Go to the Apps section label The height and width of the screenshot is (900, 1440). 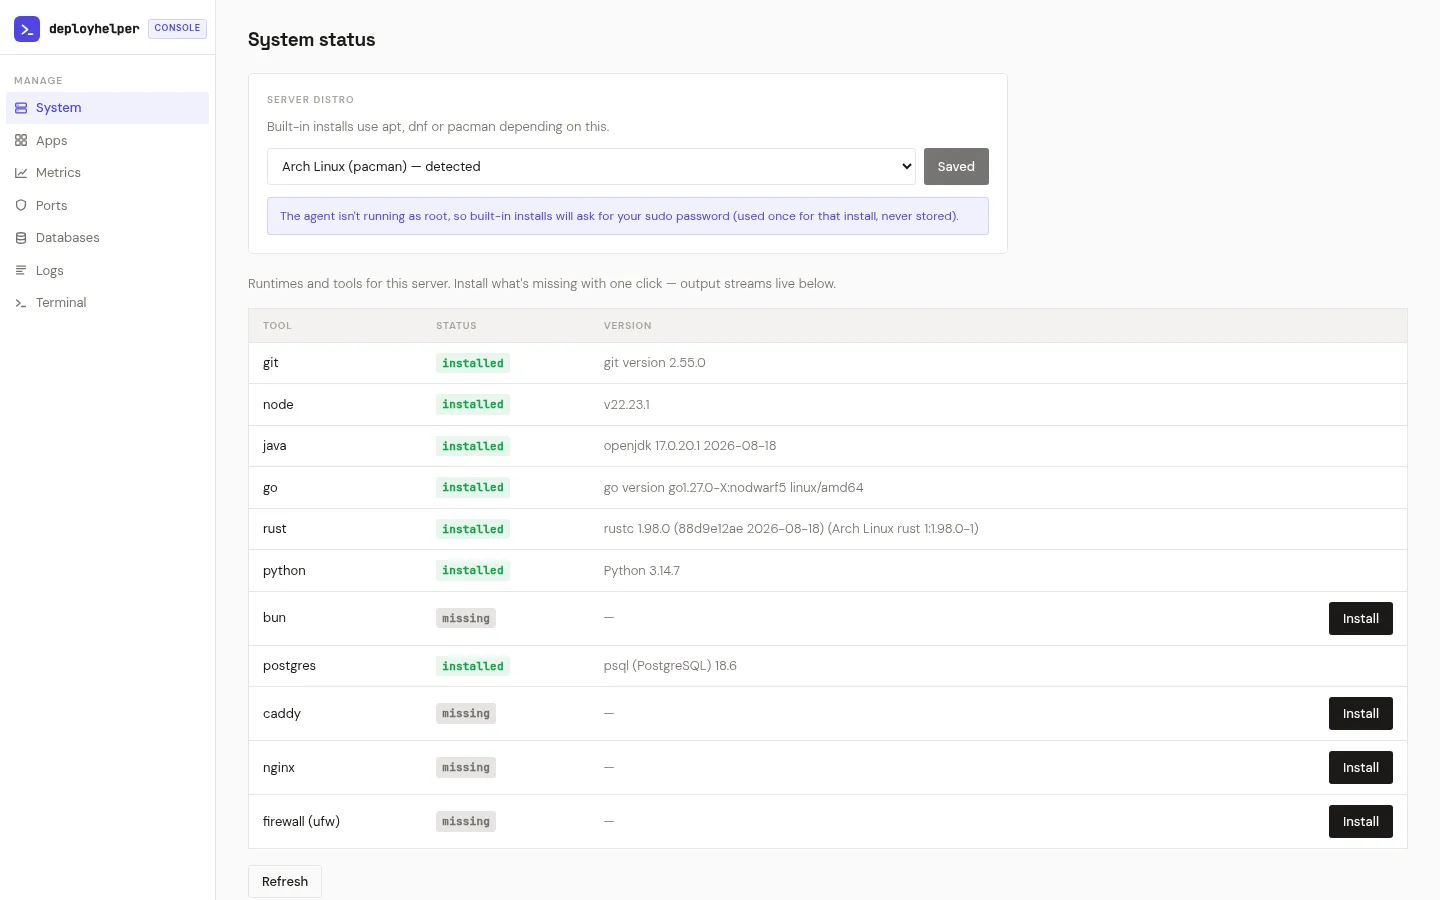tap(52, 141)
